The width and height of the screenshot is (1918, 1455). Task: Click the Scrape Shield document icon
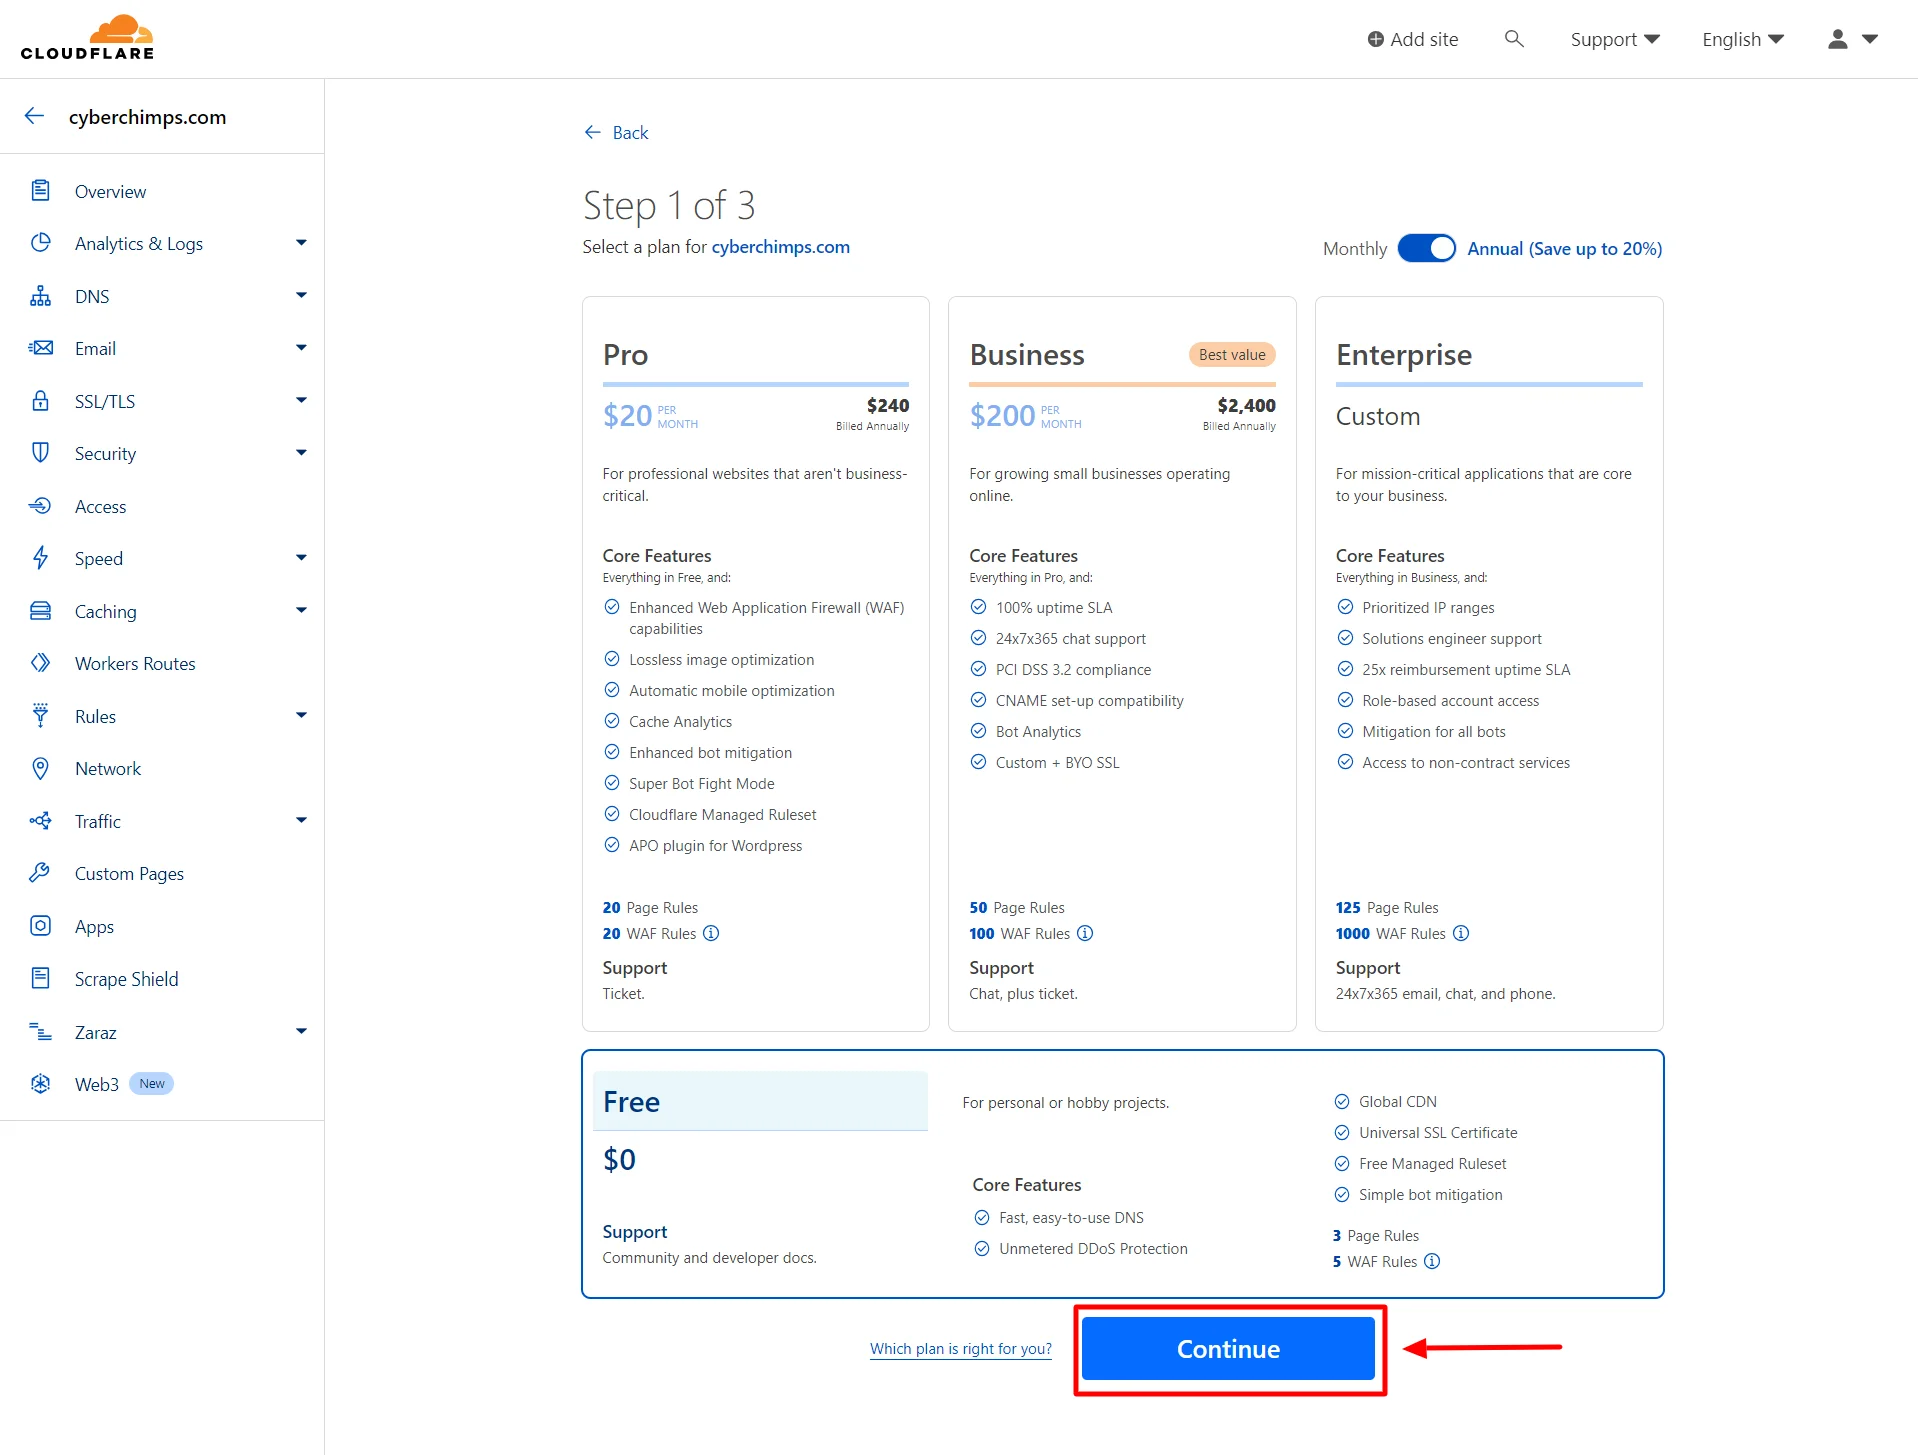click(x=40, y=978)
